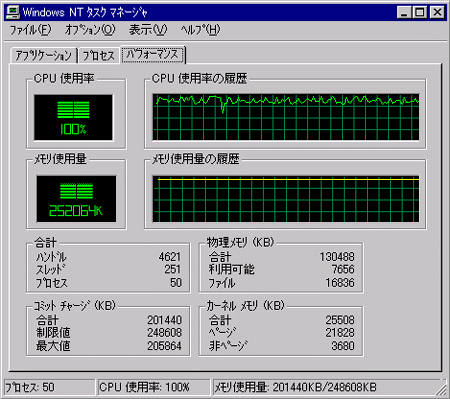This screenshot has width=450, height=399.
Task: Click the 制限値 value 248608
Action: [x=164, y=333]
